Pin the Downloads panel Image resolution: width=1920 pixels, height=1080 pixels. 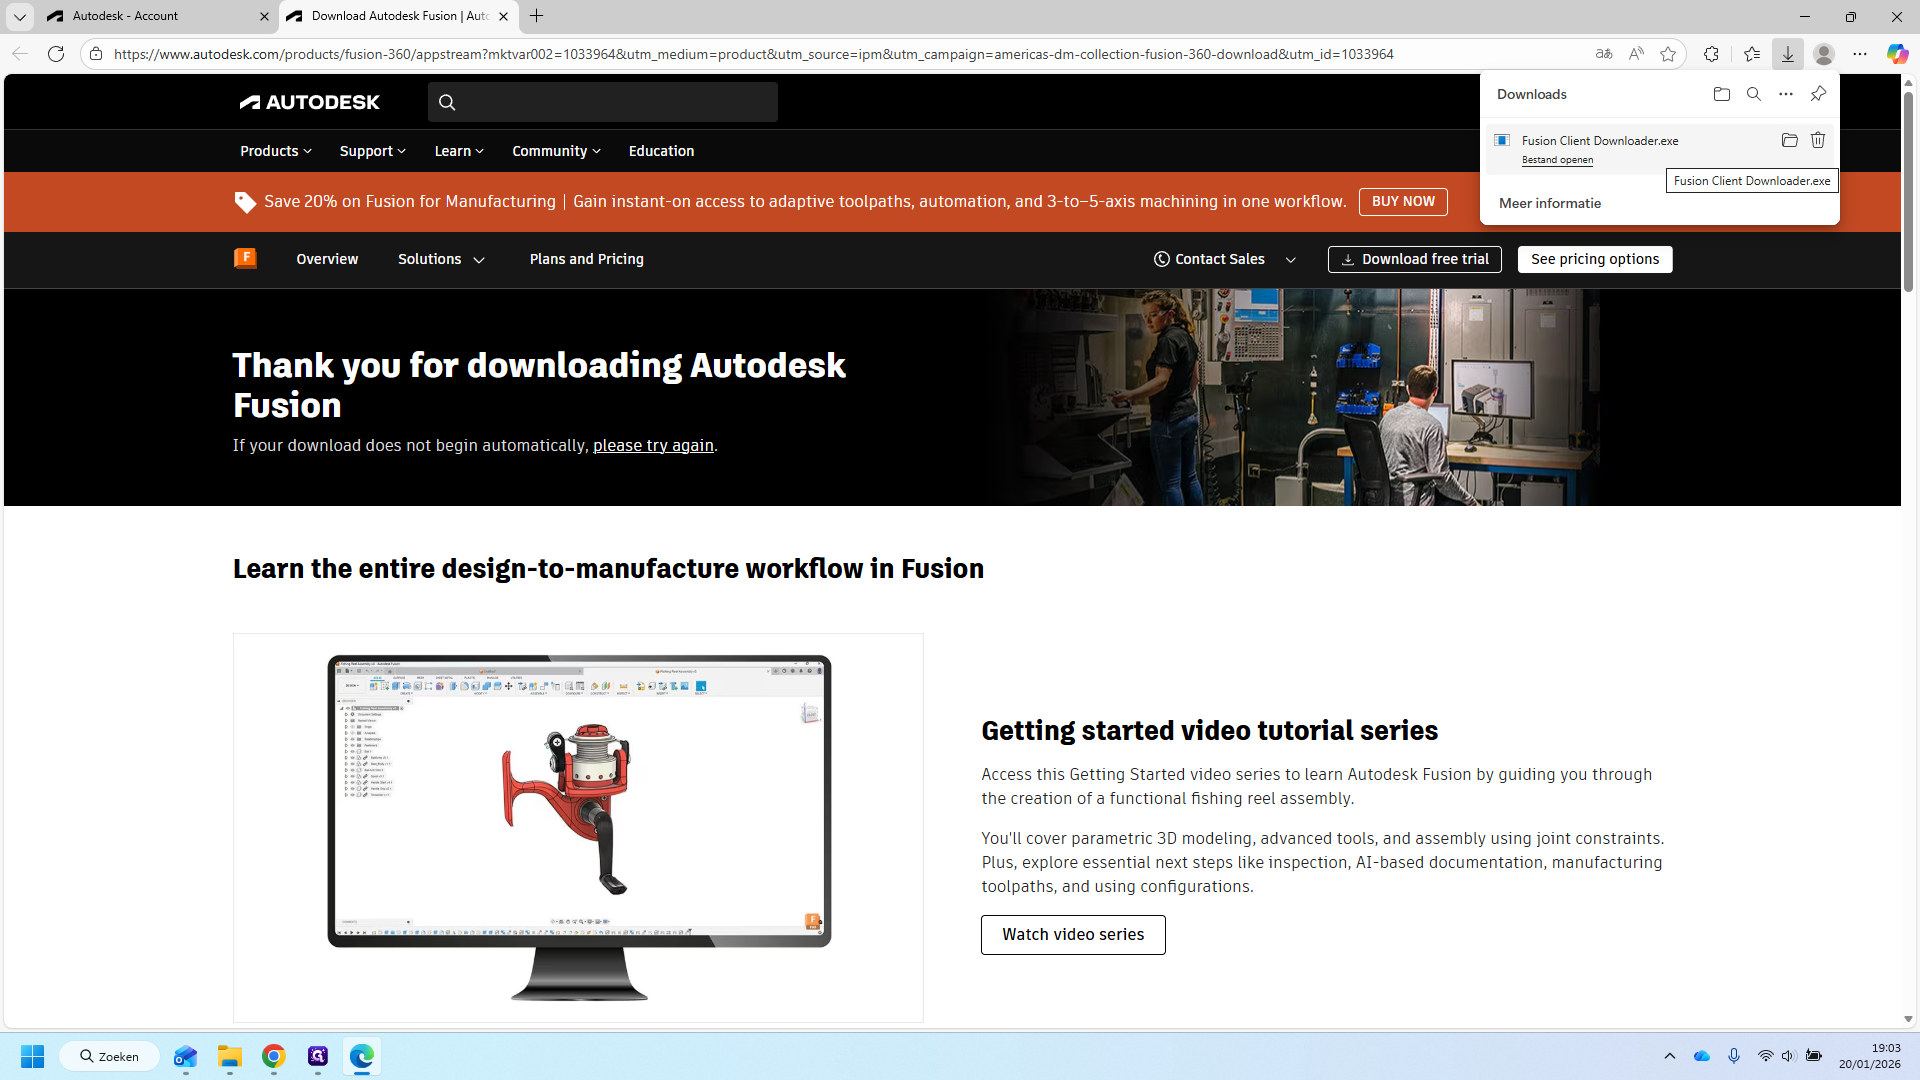pos(1818,94)
